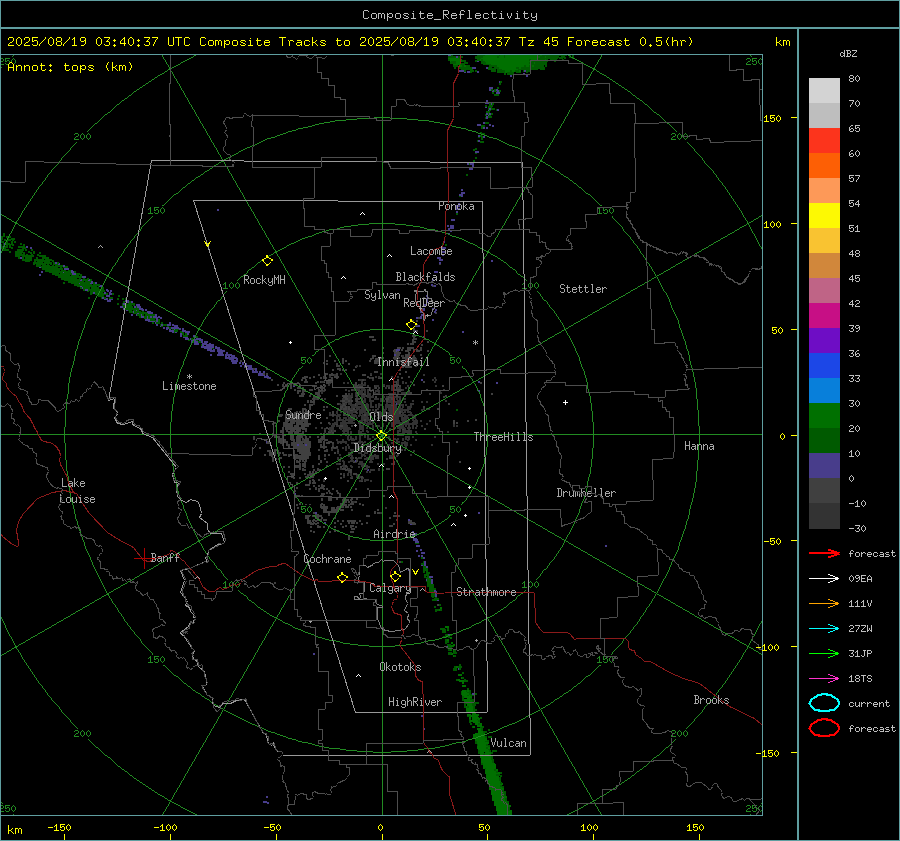Screen dimensions: 900x841
Task: Click the Drumheller city label
Action: (x=586, y=493)
